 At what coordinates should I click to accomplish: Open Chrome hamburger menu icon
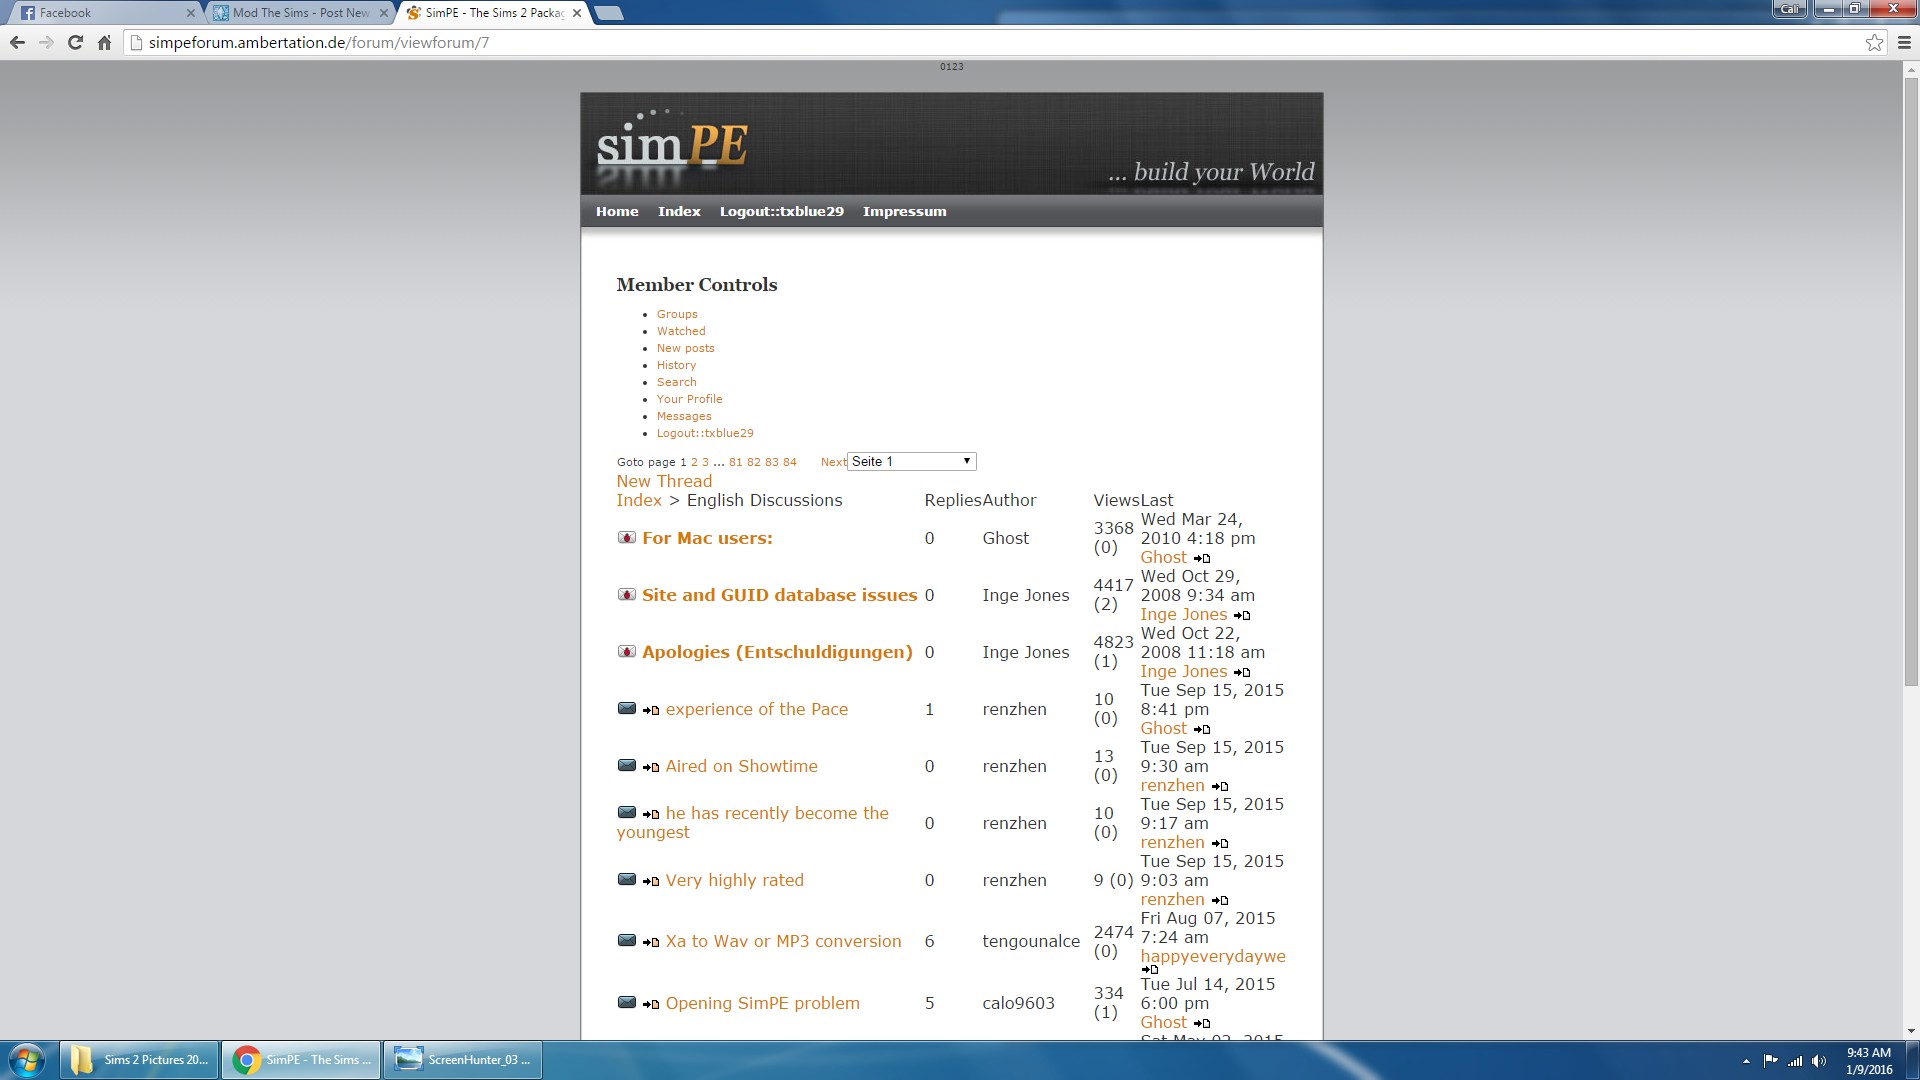(x=1904, y=42)
